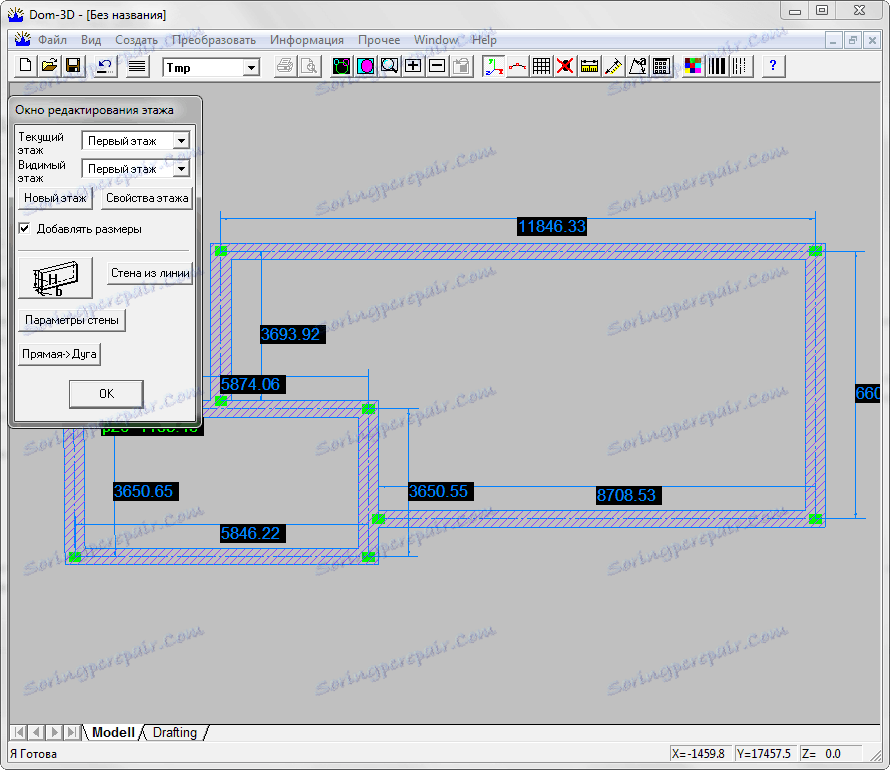Image resolution: width=890 pixels, height=770 pixels.
Task: Select the 3693.92 dimension label
Action: pyautogui.click(x=292, y=334)
